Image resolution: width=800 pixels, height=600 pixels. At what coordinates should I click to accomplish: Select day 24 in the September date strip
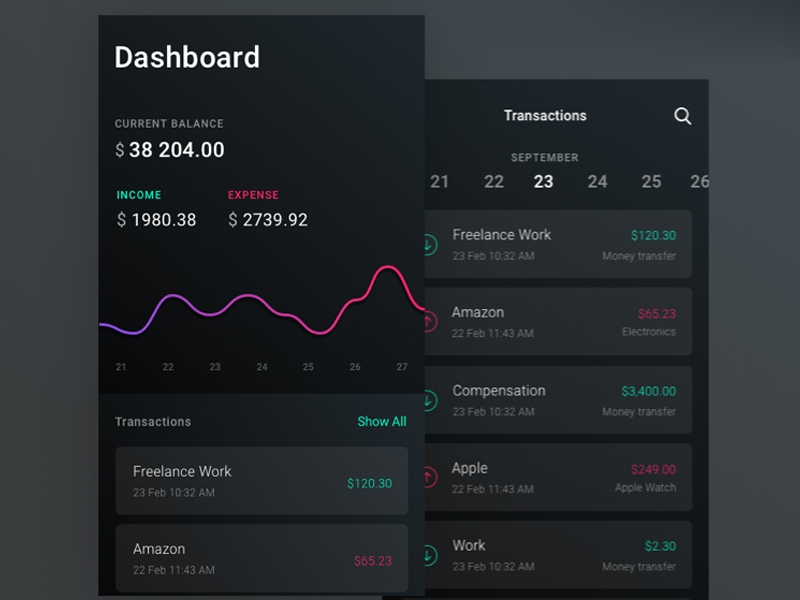(597, 182)
